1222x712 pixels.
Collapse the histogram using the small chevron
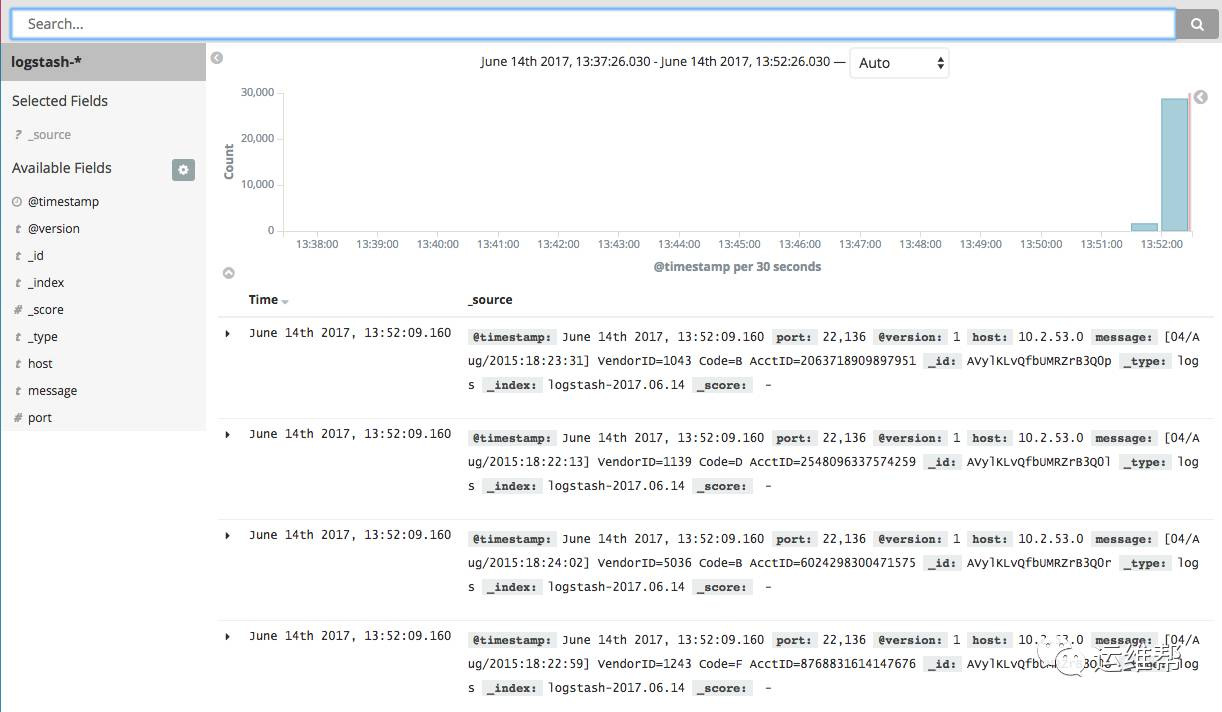point(228,272)
